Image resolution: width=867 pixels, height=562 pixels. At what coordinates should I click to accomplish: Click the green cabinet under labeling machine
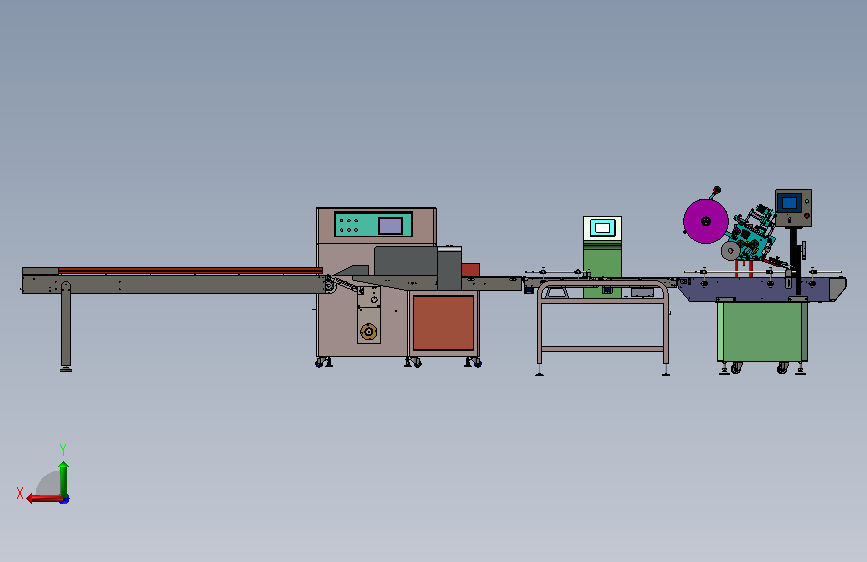click(x=762, y=331)
